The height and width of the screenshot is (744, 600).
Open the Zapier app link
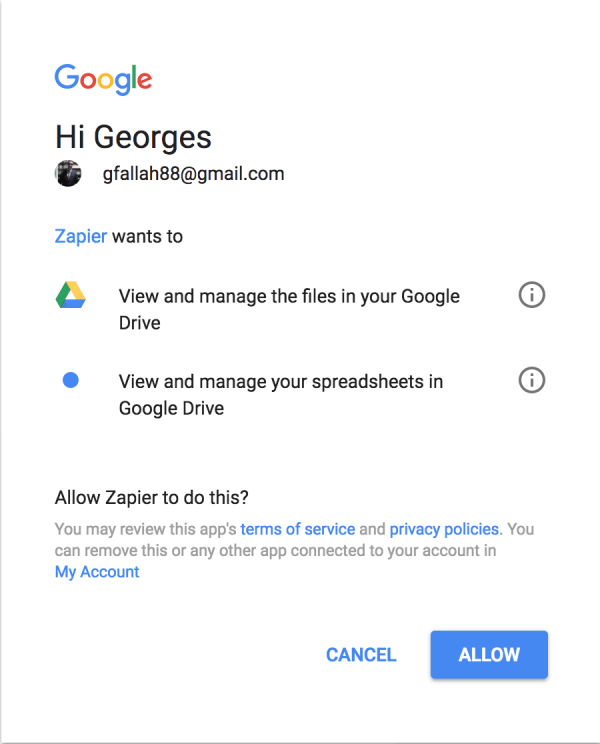[81, 236]
